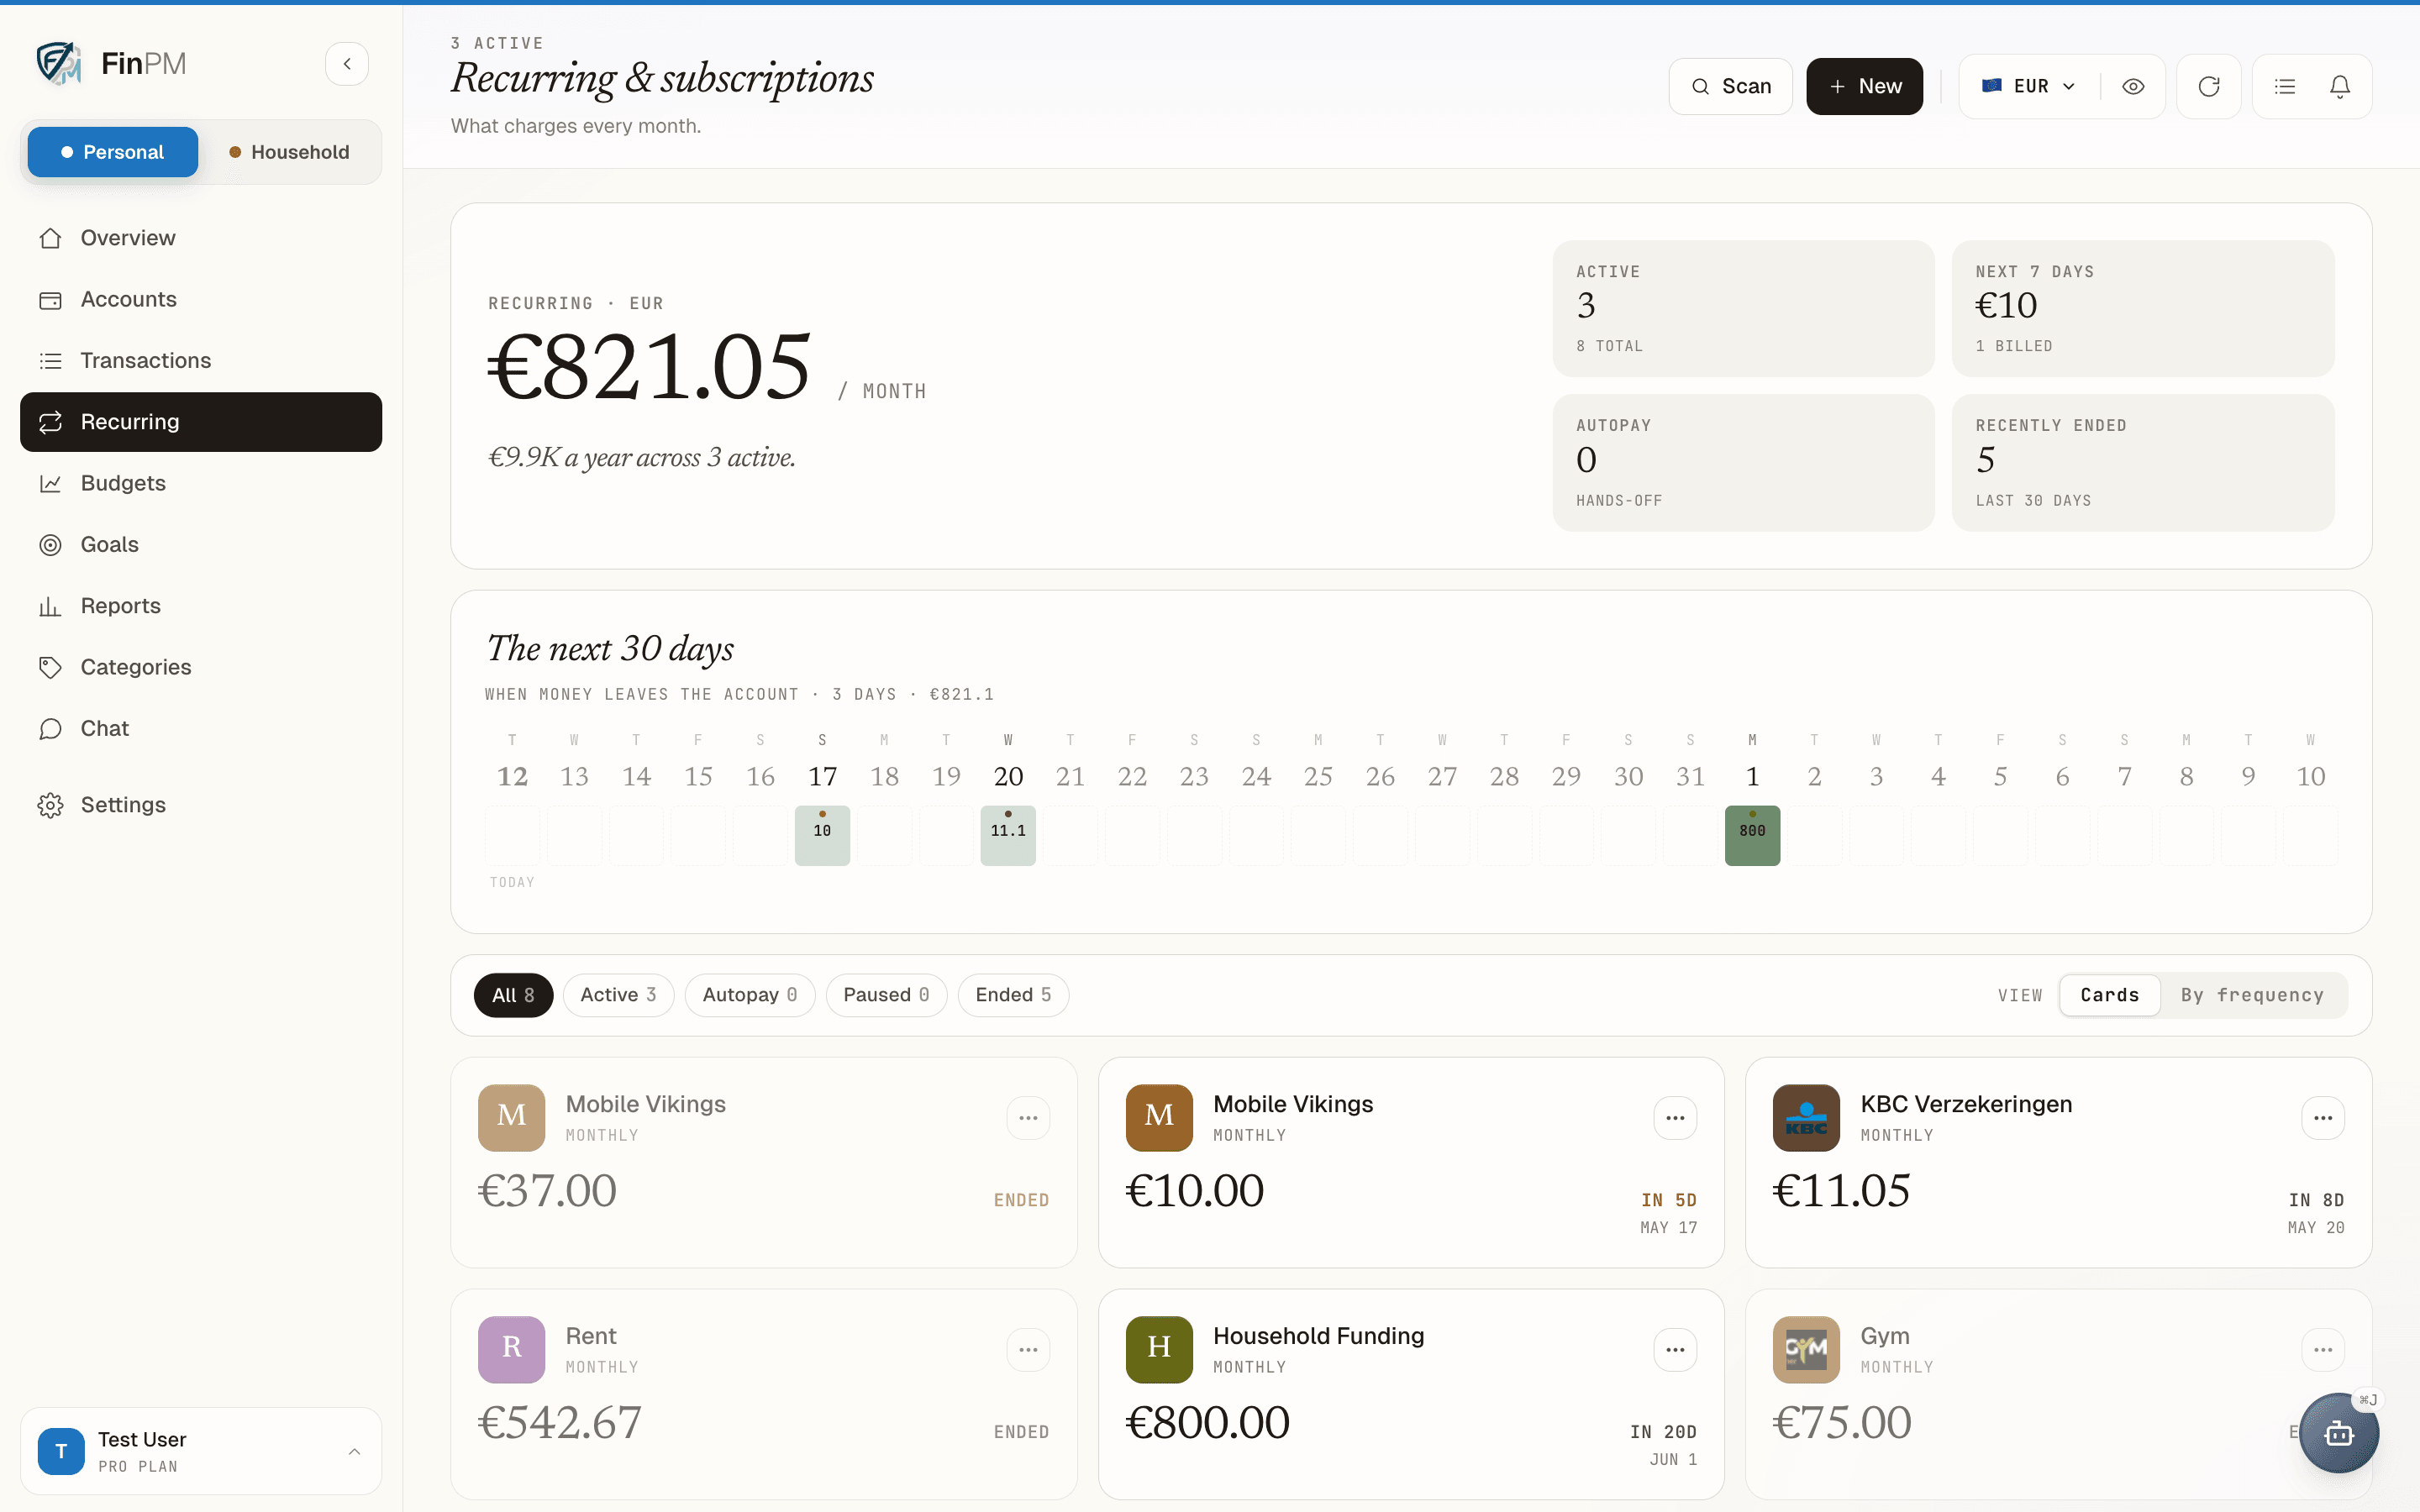This screenshot has width=2420, height=1512.
Task: Open the Budgets section
Action: coord(201,483)
